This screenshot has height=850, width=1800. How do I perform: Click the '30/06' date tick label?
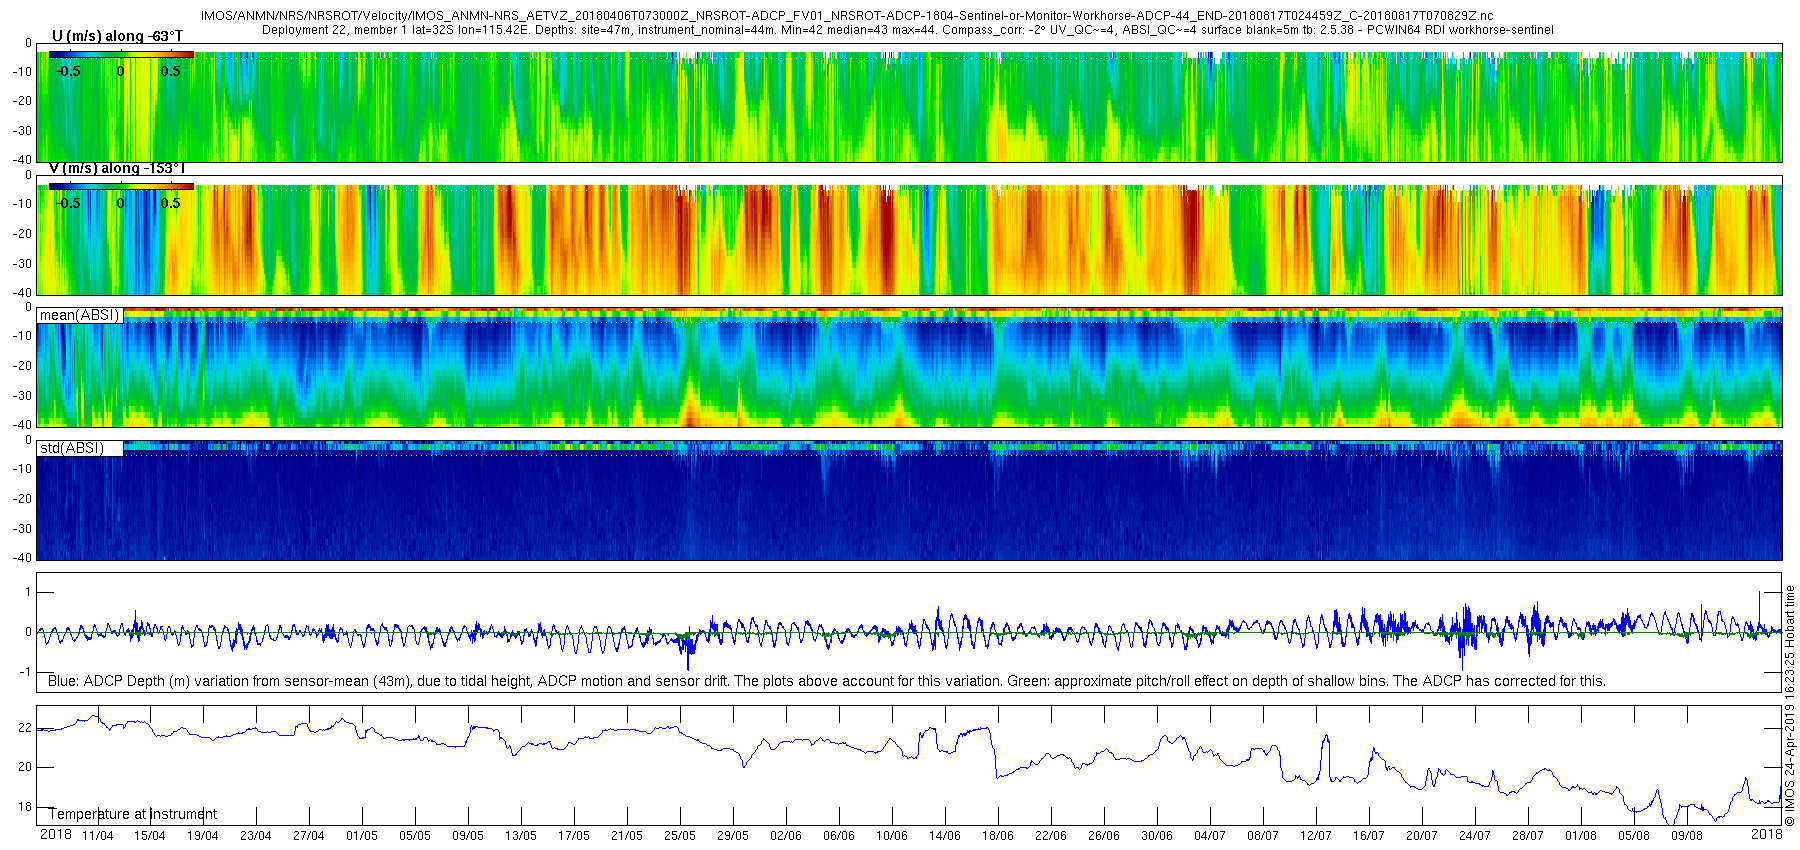[1157, 836]
